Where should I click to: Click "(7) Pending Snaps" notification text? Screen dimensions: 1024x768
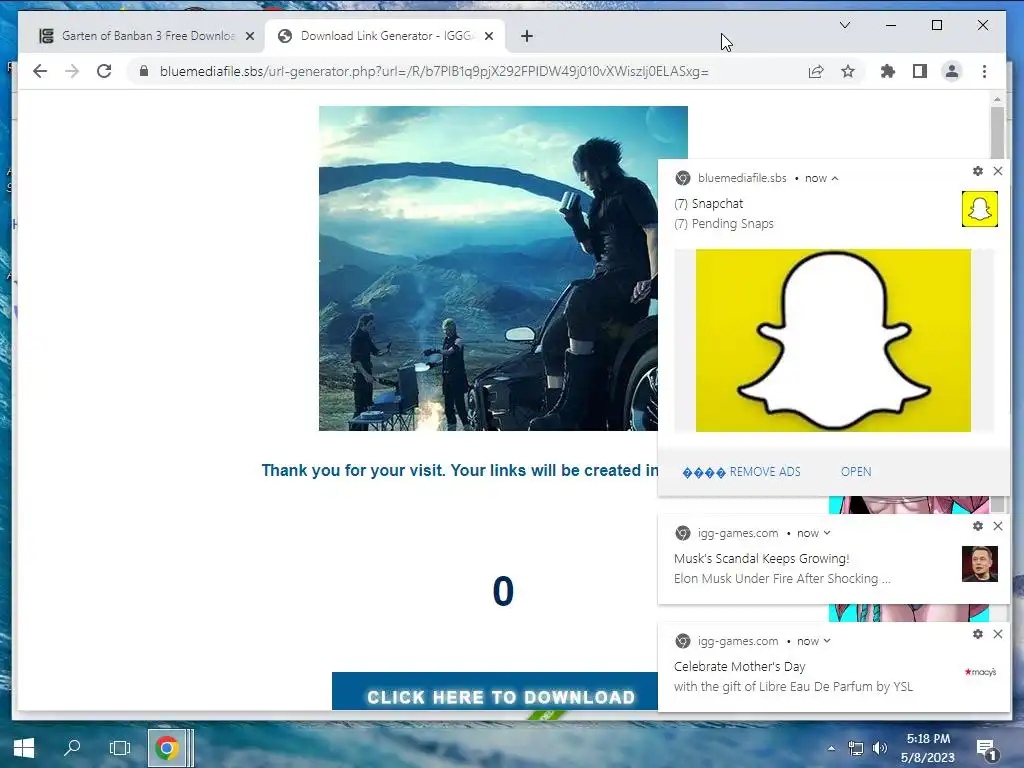point(724,223)
